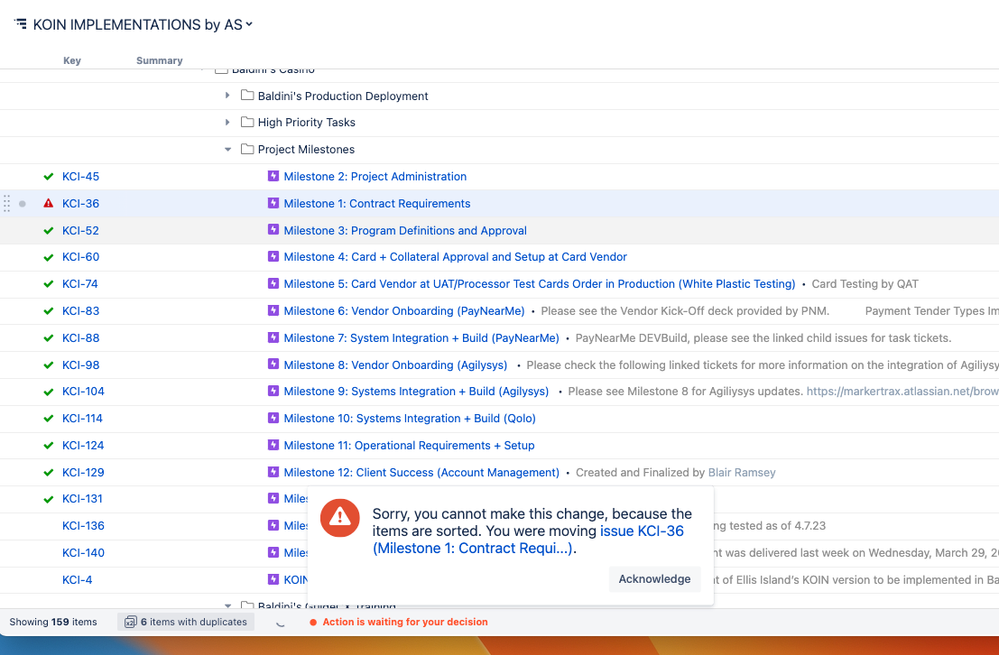Click the epic icon for Milestone 12
Screen dimensions: 999x655
(x=273, y=472)
